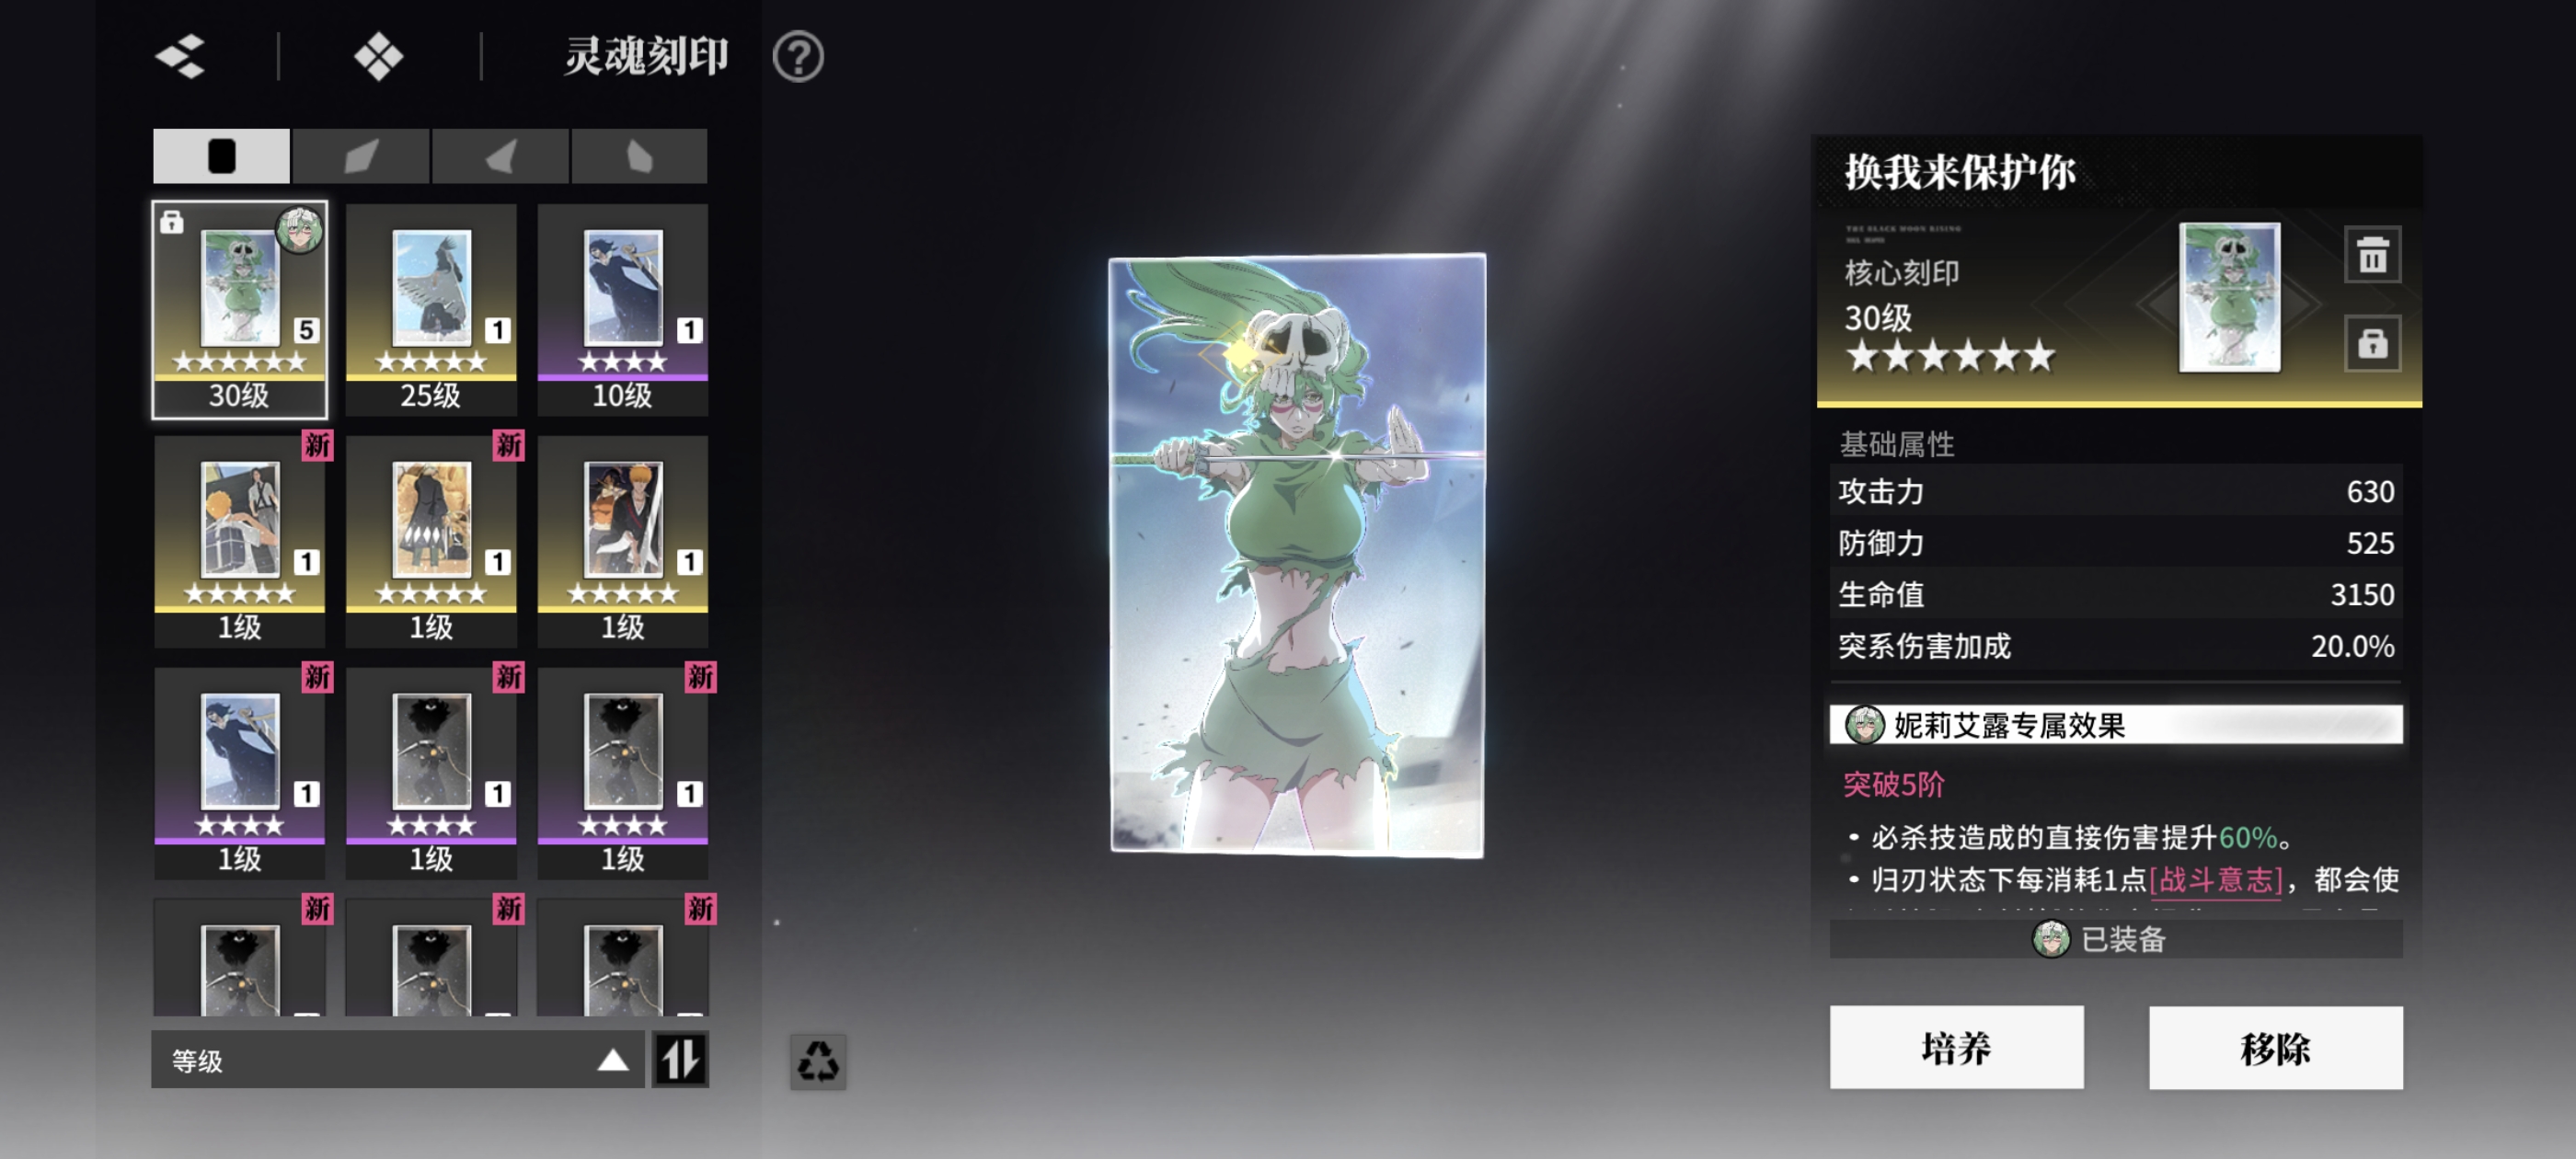Click the engraving thumbnail in detail panel
Viewport: 2576px width, 1159px height.
[2229, 297]
